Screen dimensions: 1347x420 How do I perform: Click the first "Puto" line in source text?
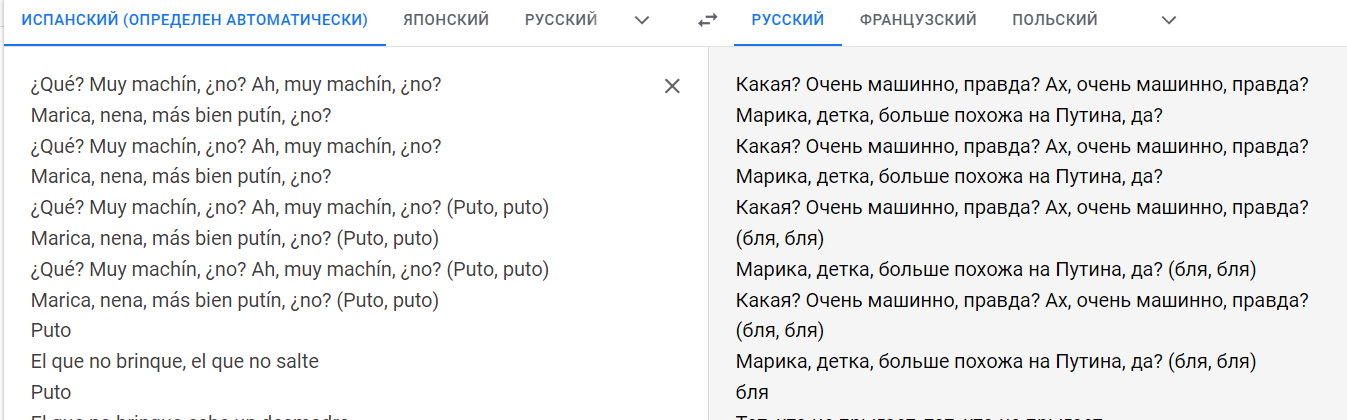click(51, 330)
